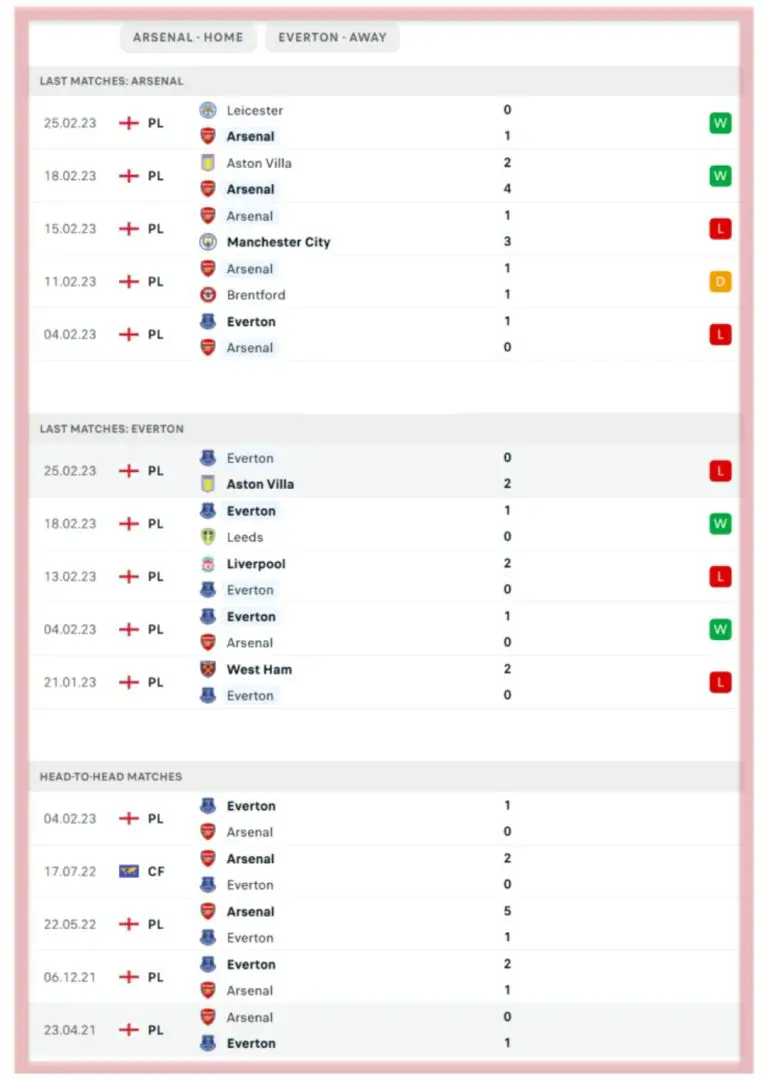Image resolution: width=765 pixels, height=1080 pixels.
Task: Open the match dated 22.05.22
Action: 70,925
